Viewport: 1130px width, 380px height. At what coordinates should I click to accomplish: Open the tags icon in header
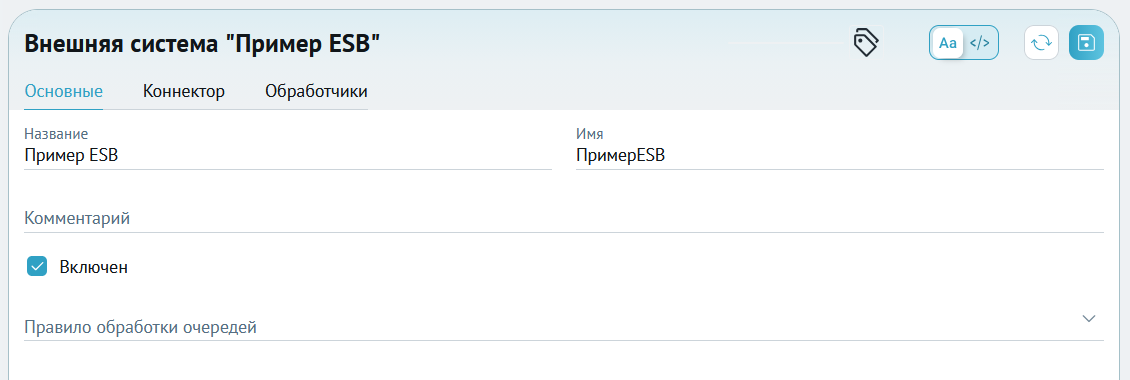point(866,43)
